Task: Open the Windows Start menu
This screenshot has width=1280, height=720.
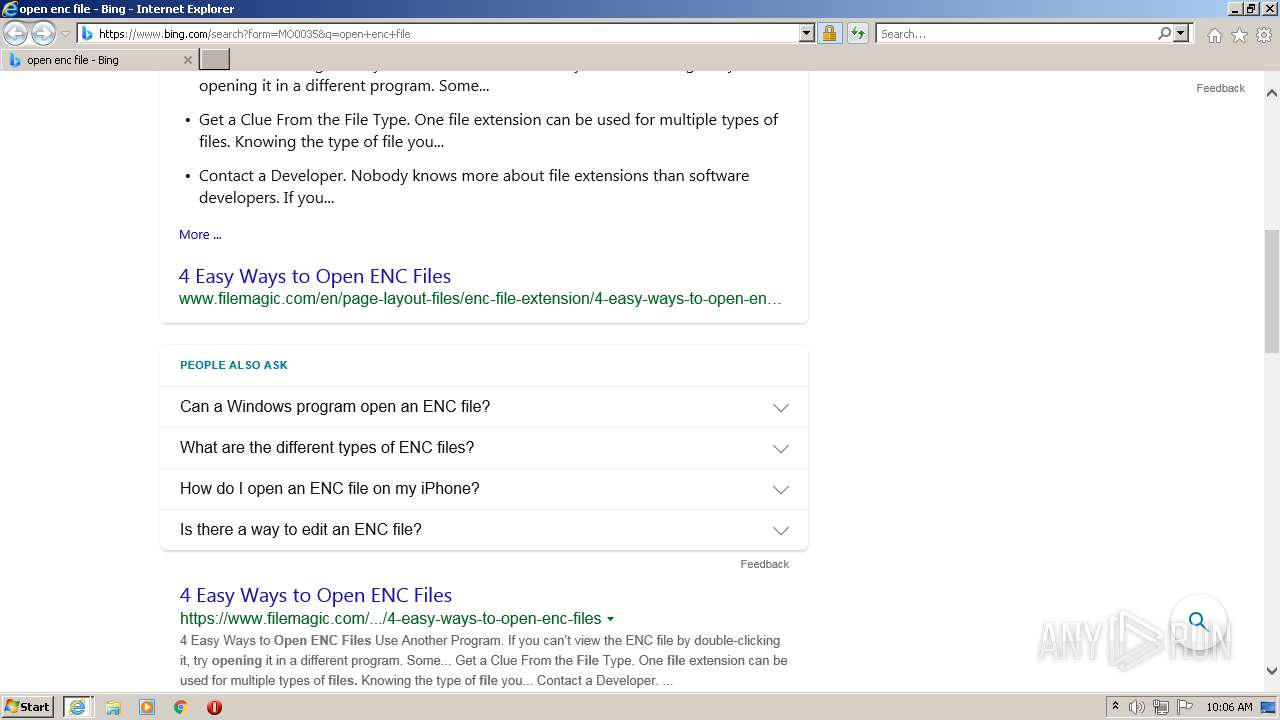Action: [28, 707]
